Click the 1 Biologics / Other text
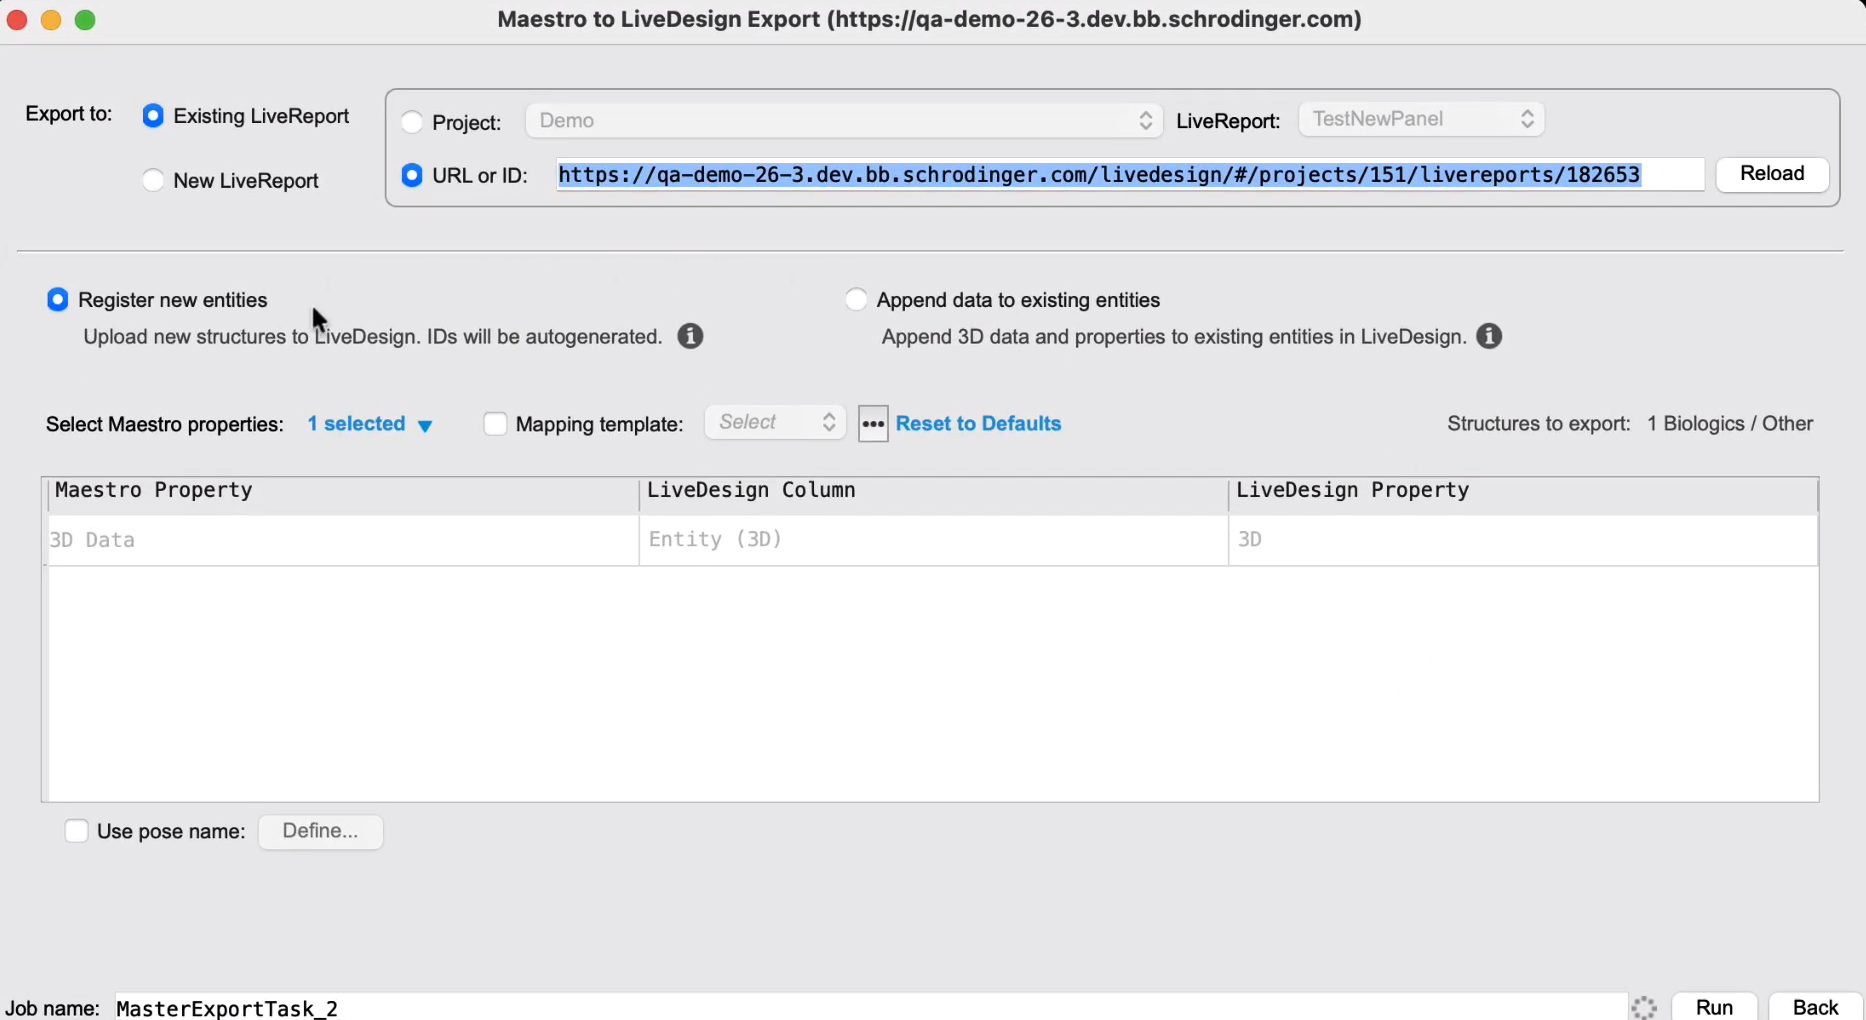 [1730, 424]
